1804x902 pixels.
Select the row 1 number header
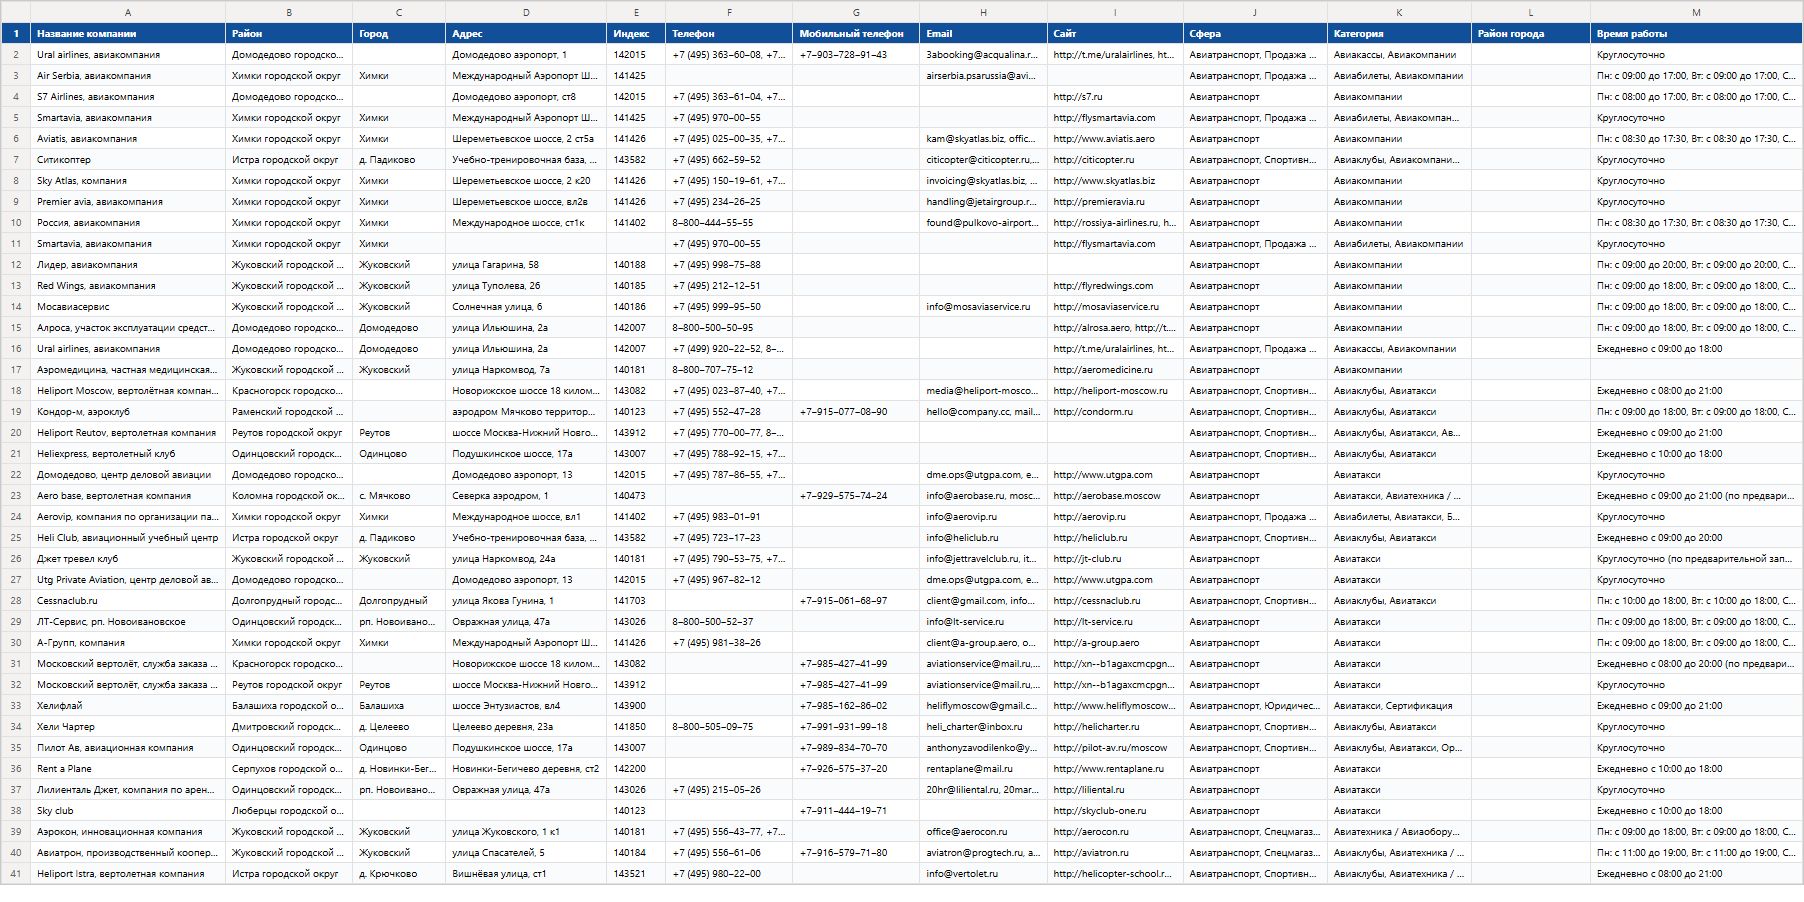coord(15,33)
